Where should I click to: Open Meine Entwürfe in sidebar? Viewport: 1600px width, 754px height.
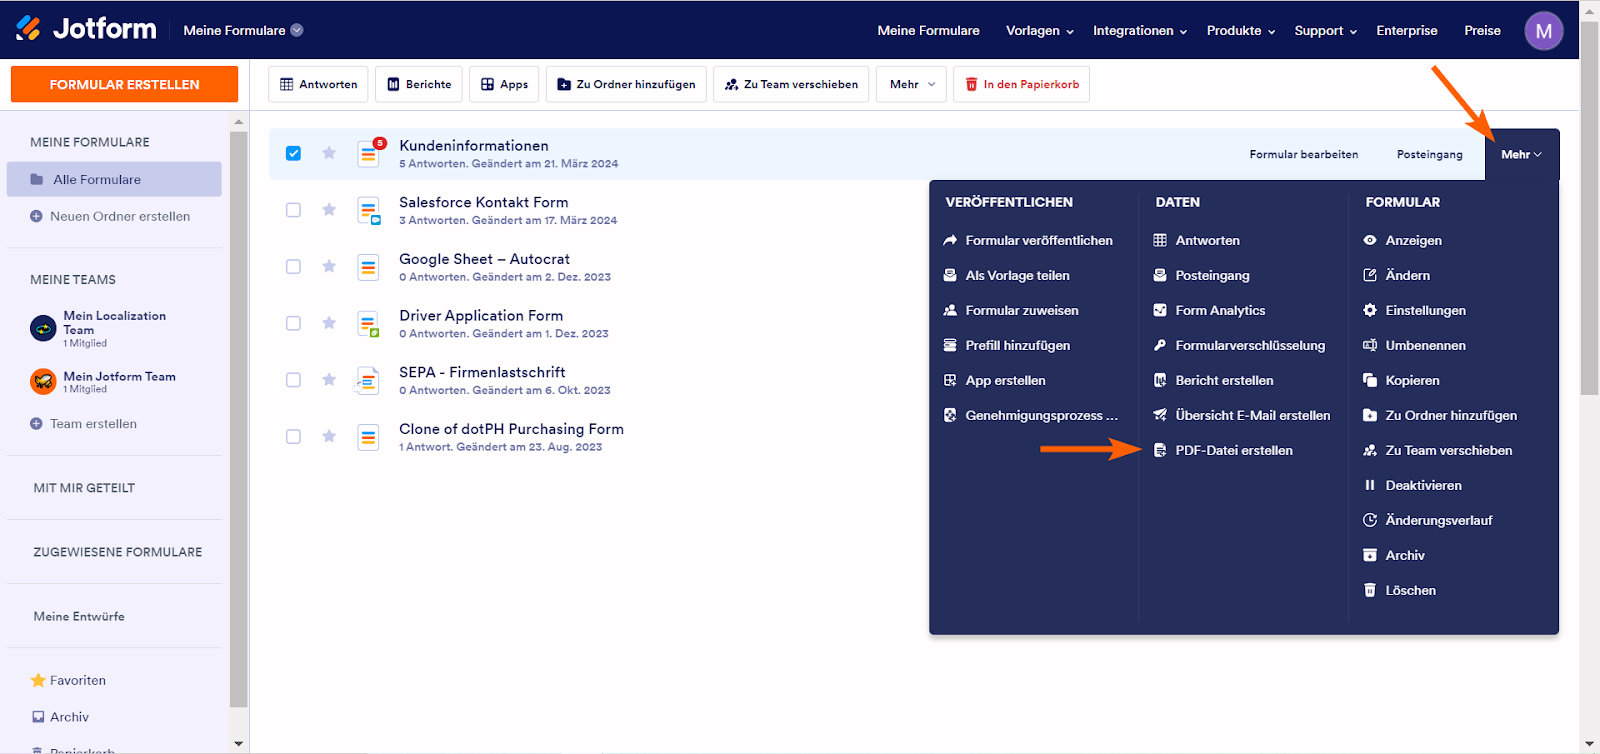pyautogui.click(x=79, y=617)
